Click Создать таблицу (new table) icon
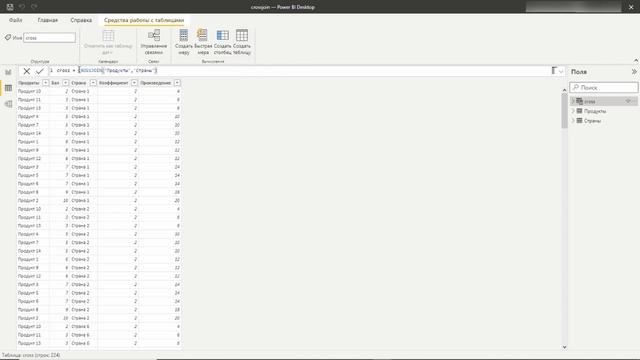 pos(242,35)
